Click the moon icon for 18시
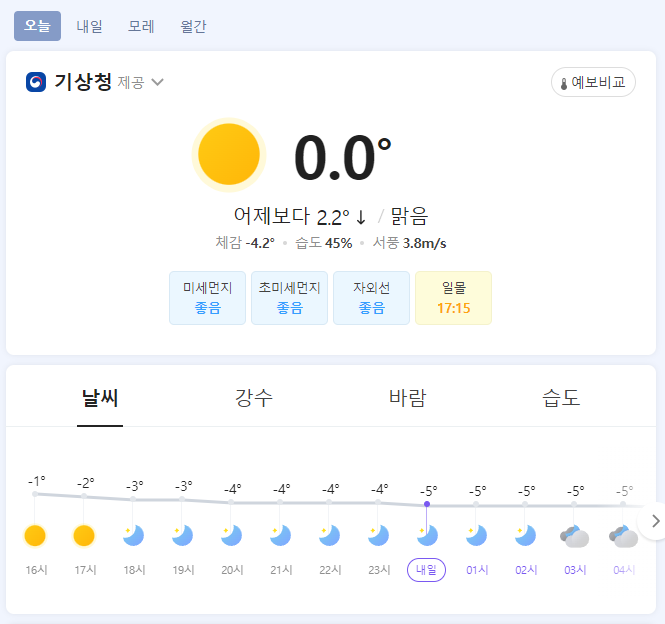This screenshot has width=665, height=624. pos(133,536)
